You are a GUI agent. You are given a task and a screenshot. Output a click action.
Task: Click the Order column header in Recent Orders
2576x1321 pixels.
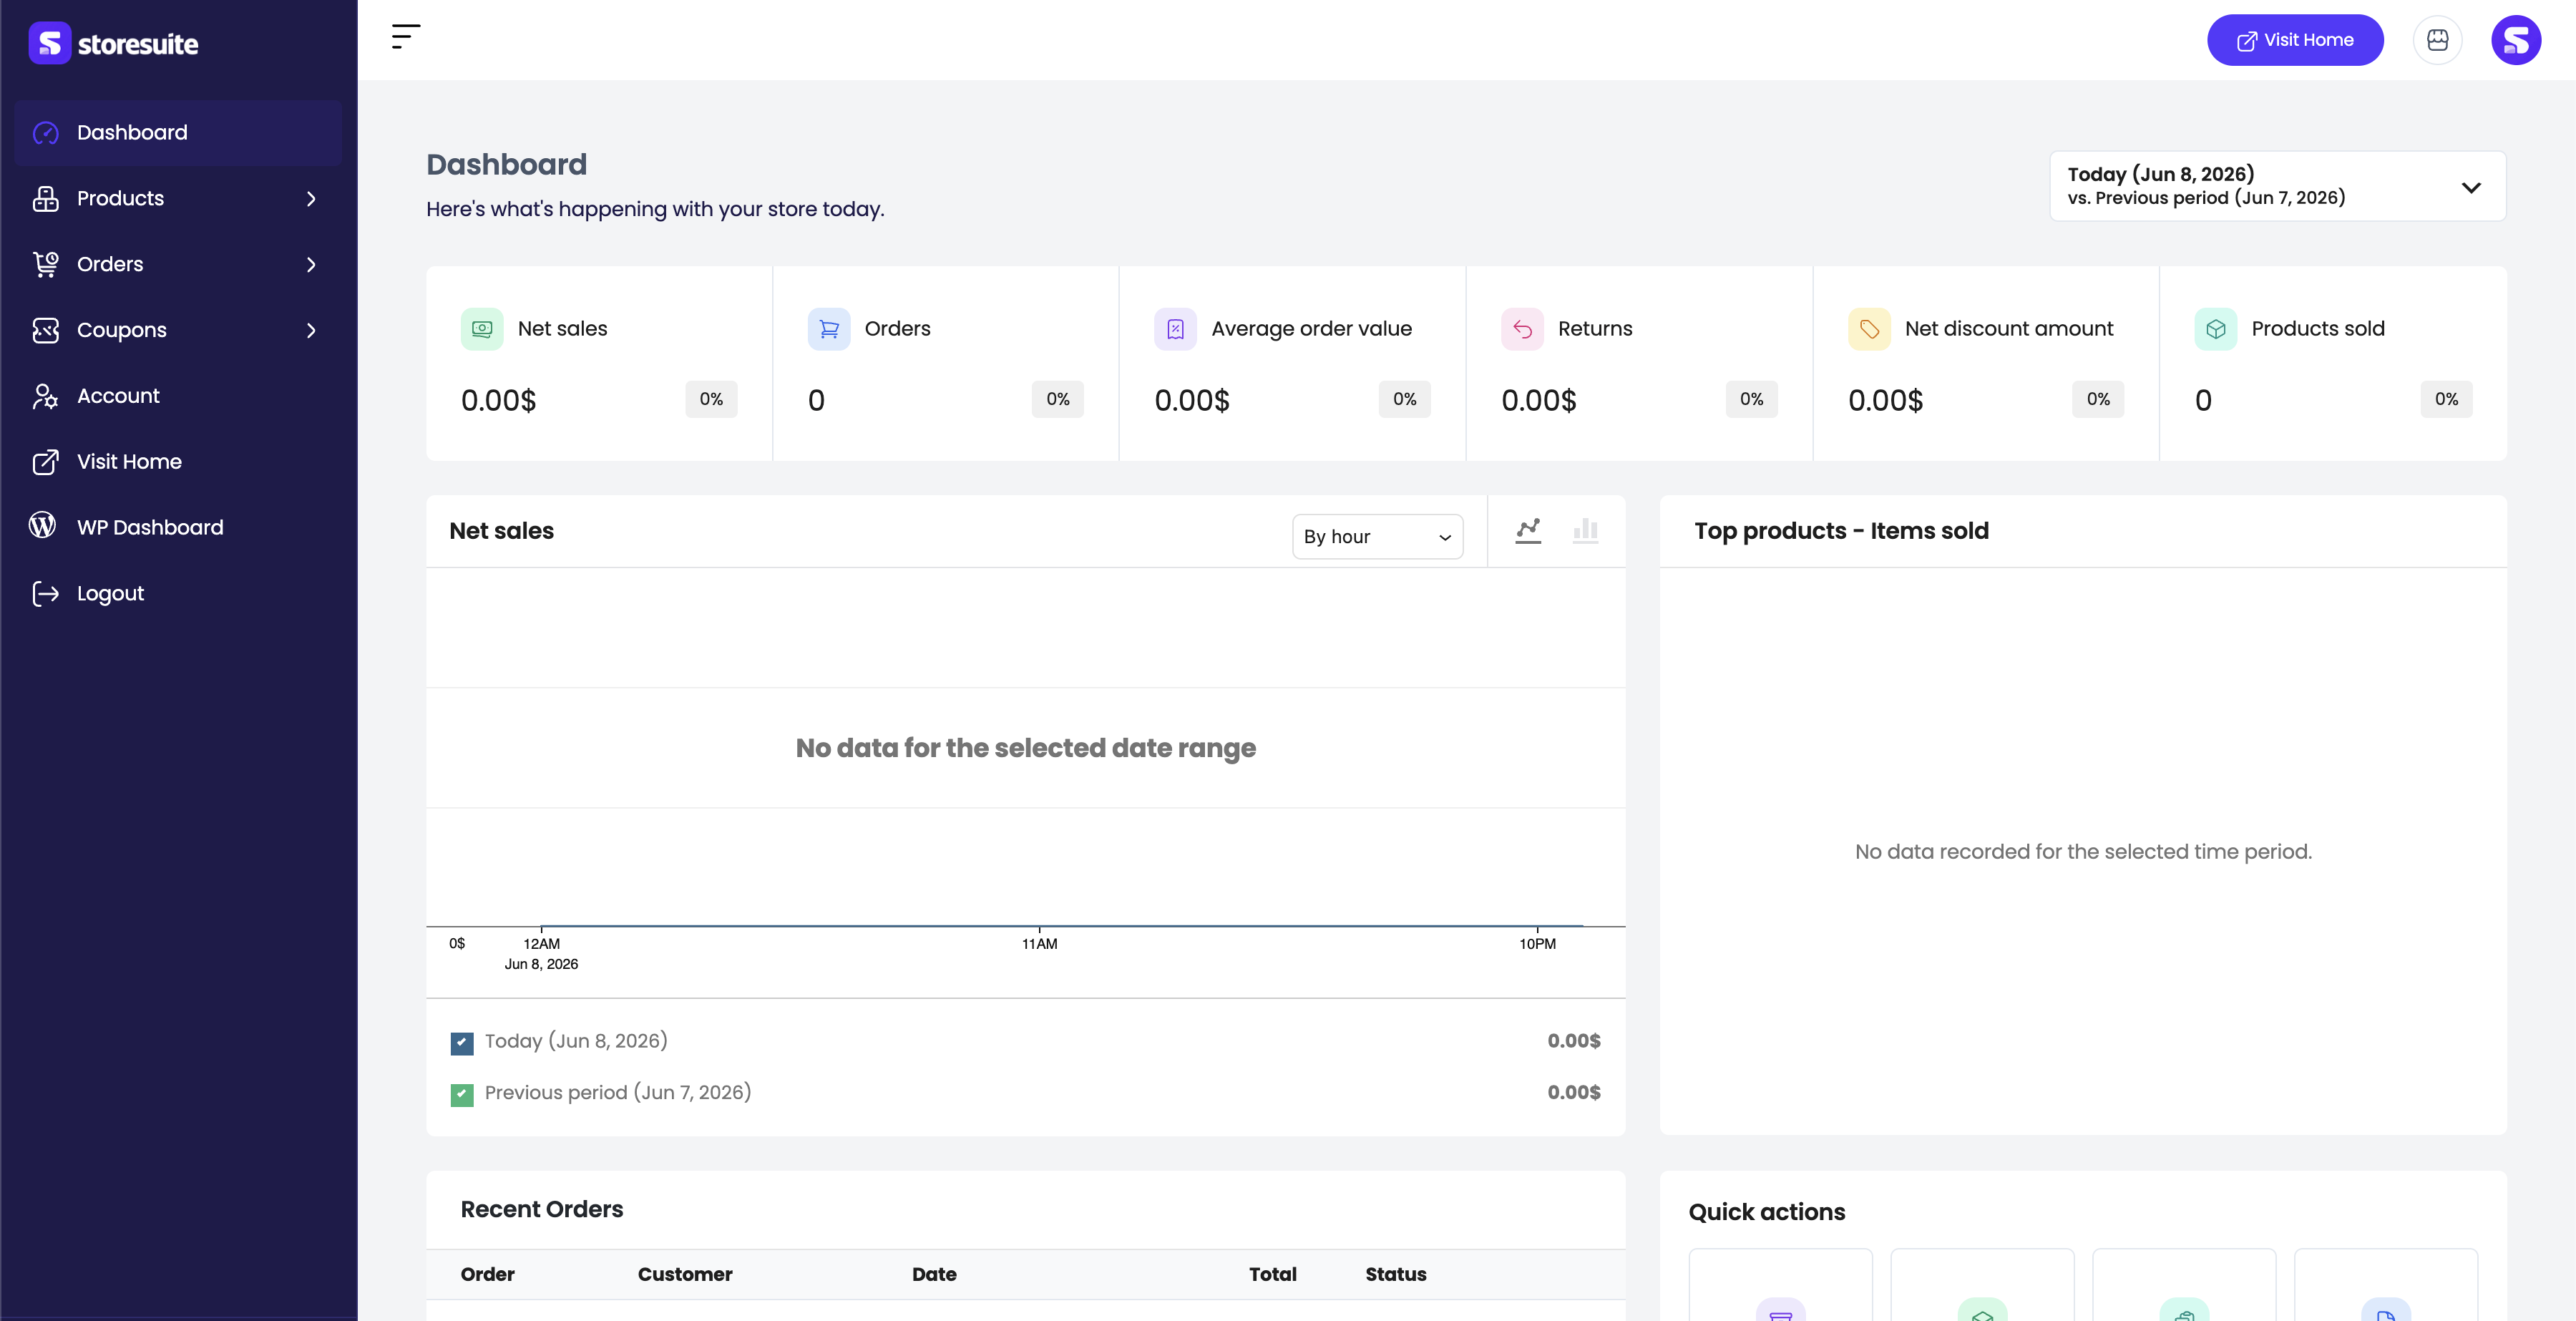point(487,1274)
